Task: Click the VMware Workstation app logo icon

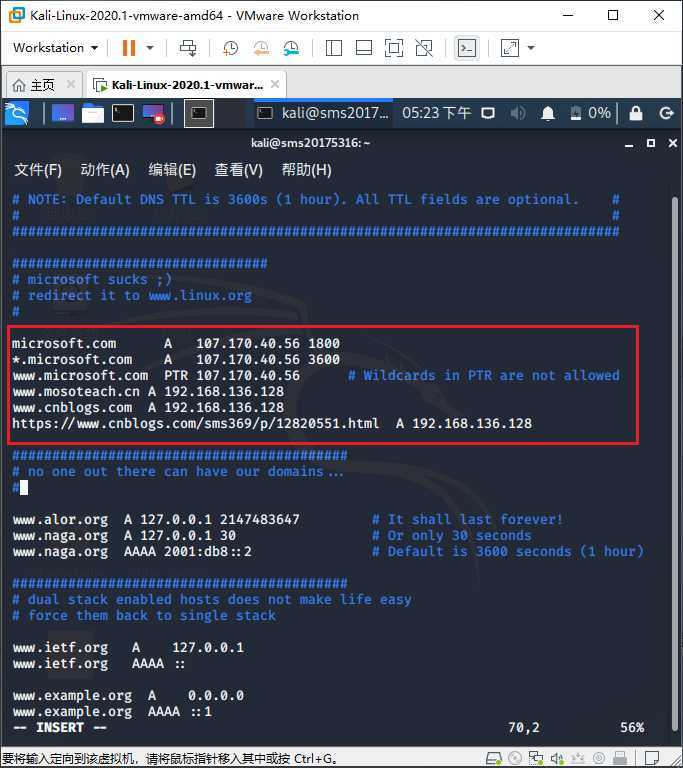Action: click(x=16, y=15)
